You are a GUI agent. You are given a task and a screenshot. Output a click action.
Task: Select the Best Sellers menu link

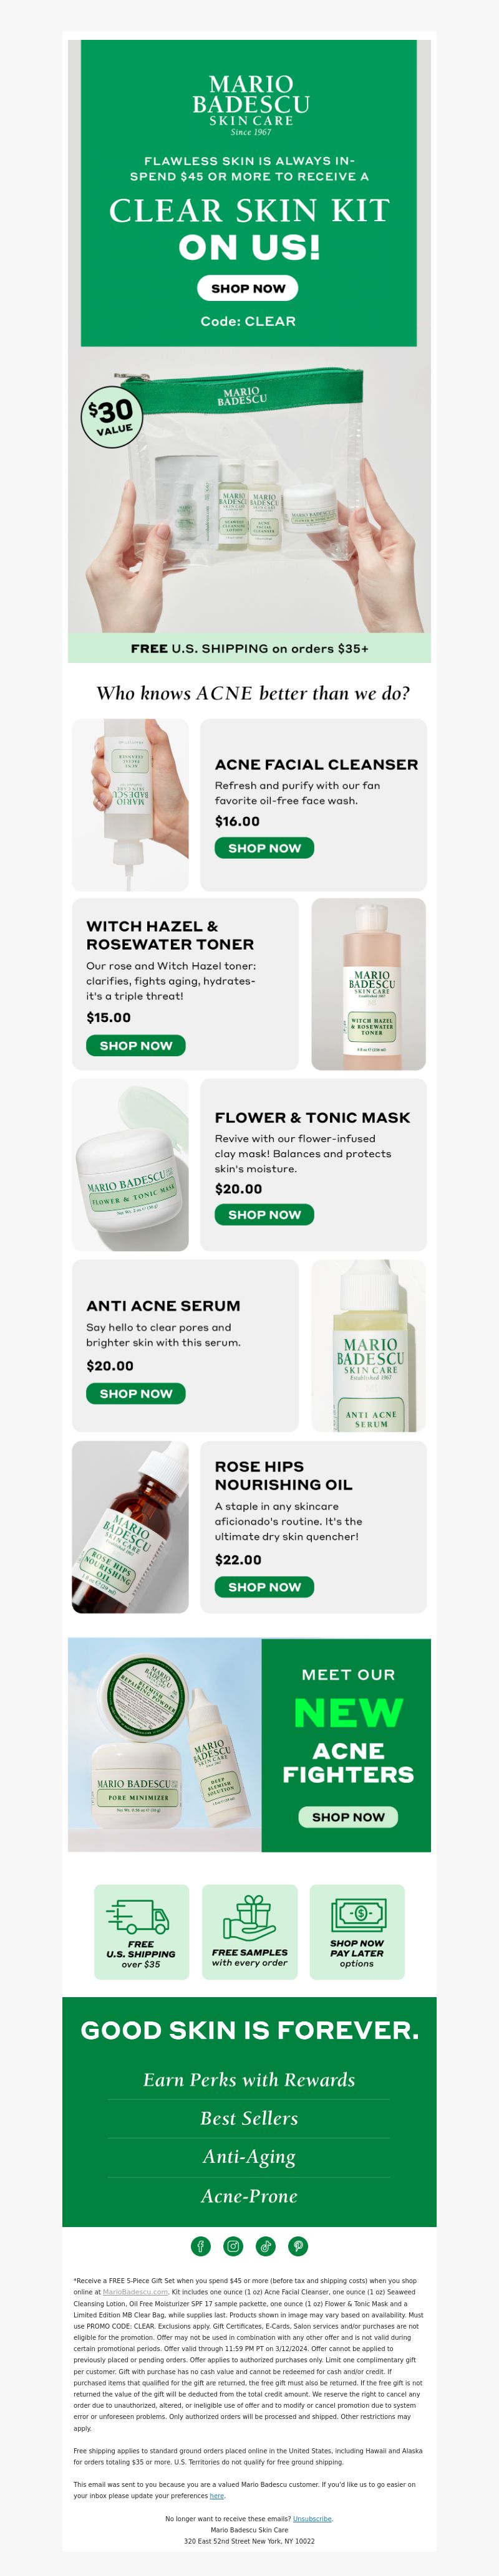249,2118
